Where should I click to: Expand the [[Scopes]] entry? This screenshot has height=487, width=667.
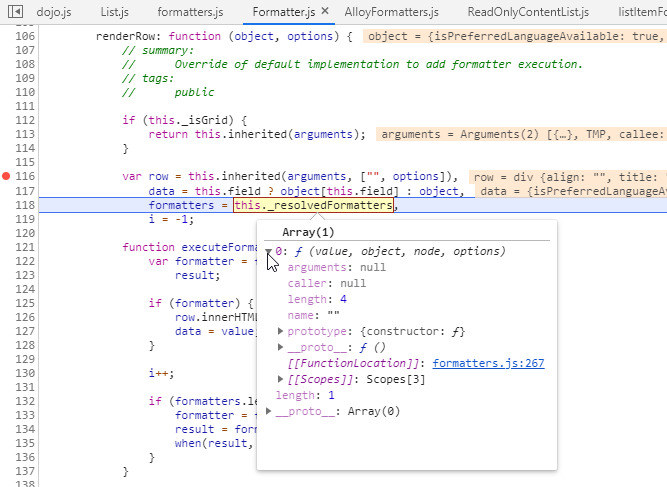[x=281, y=379]
